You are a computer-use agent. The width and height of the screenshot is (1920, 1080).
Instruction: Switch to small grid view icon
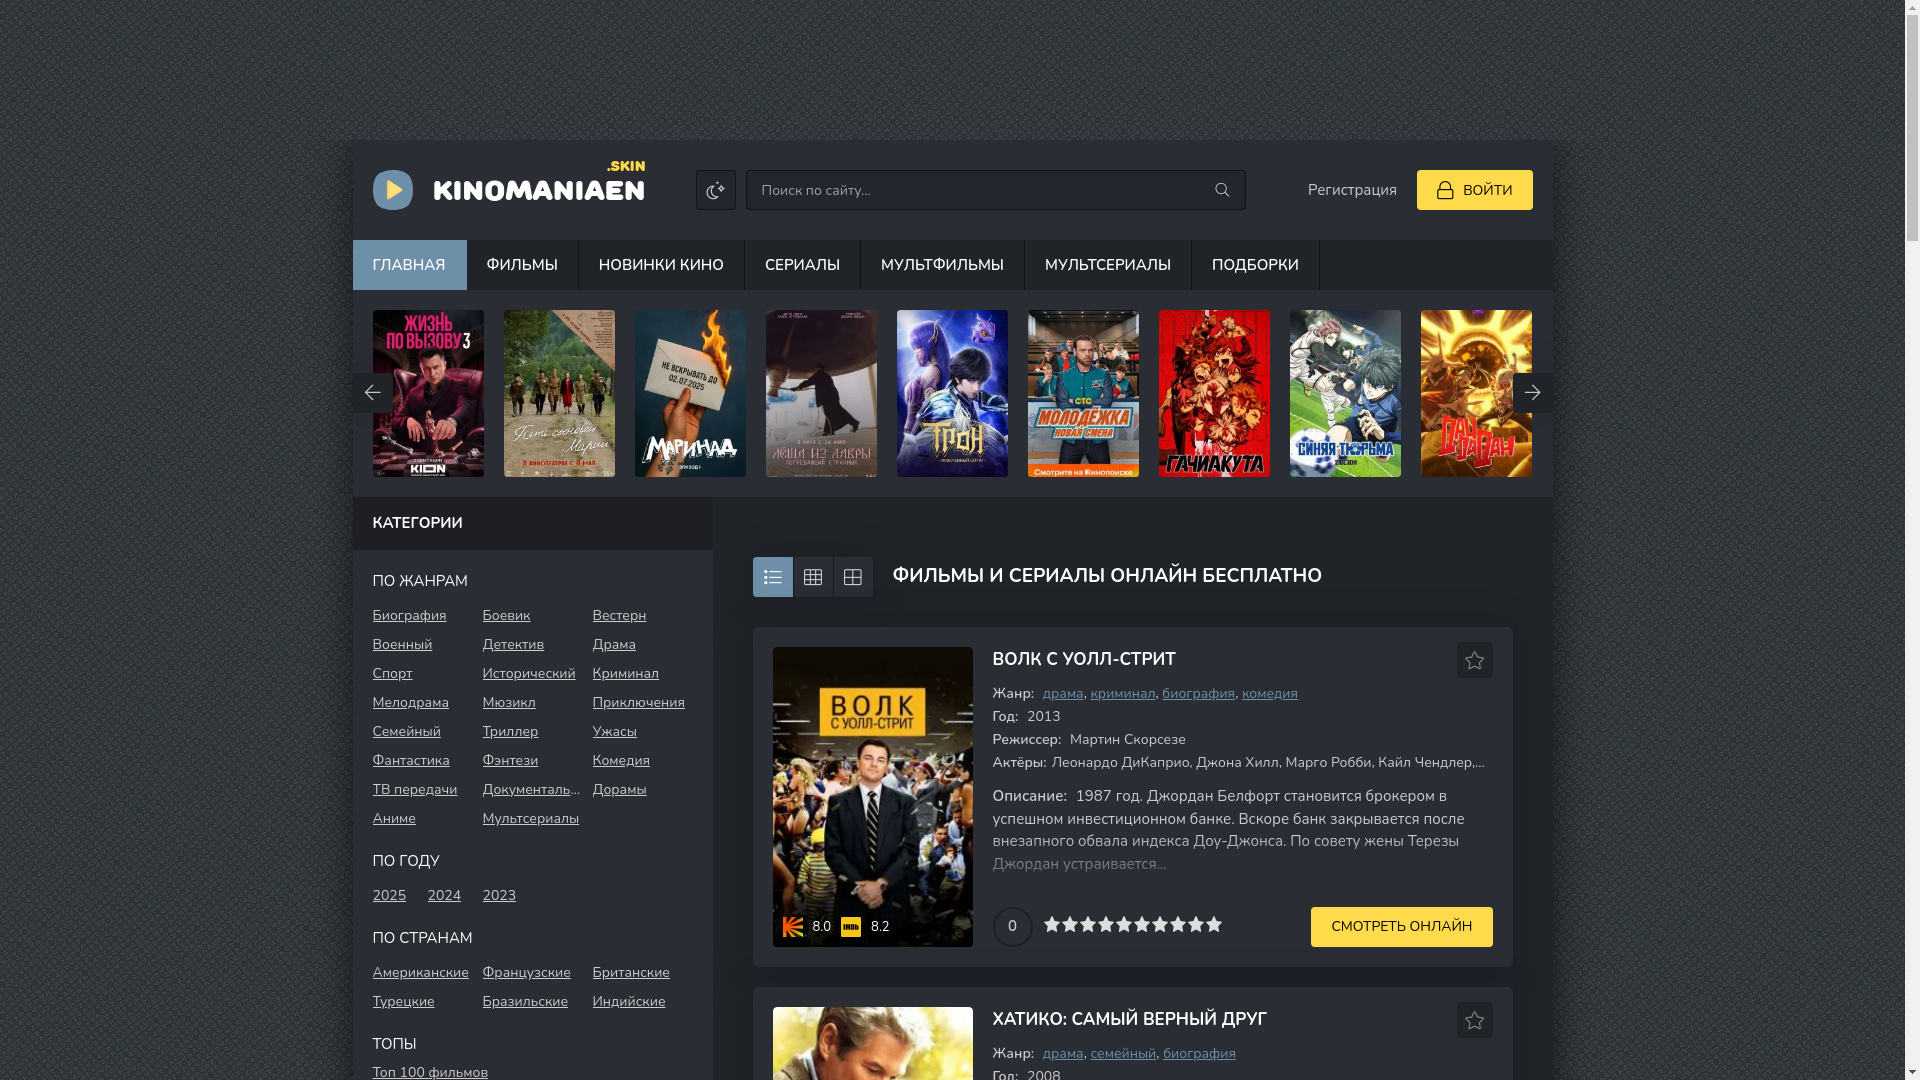click(812, 577)
